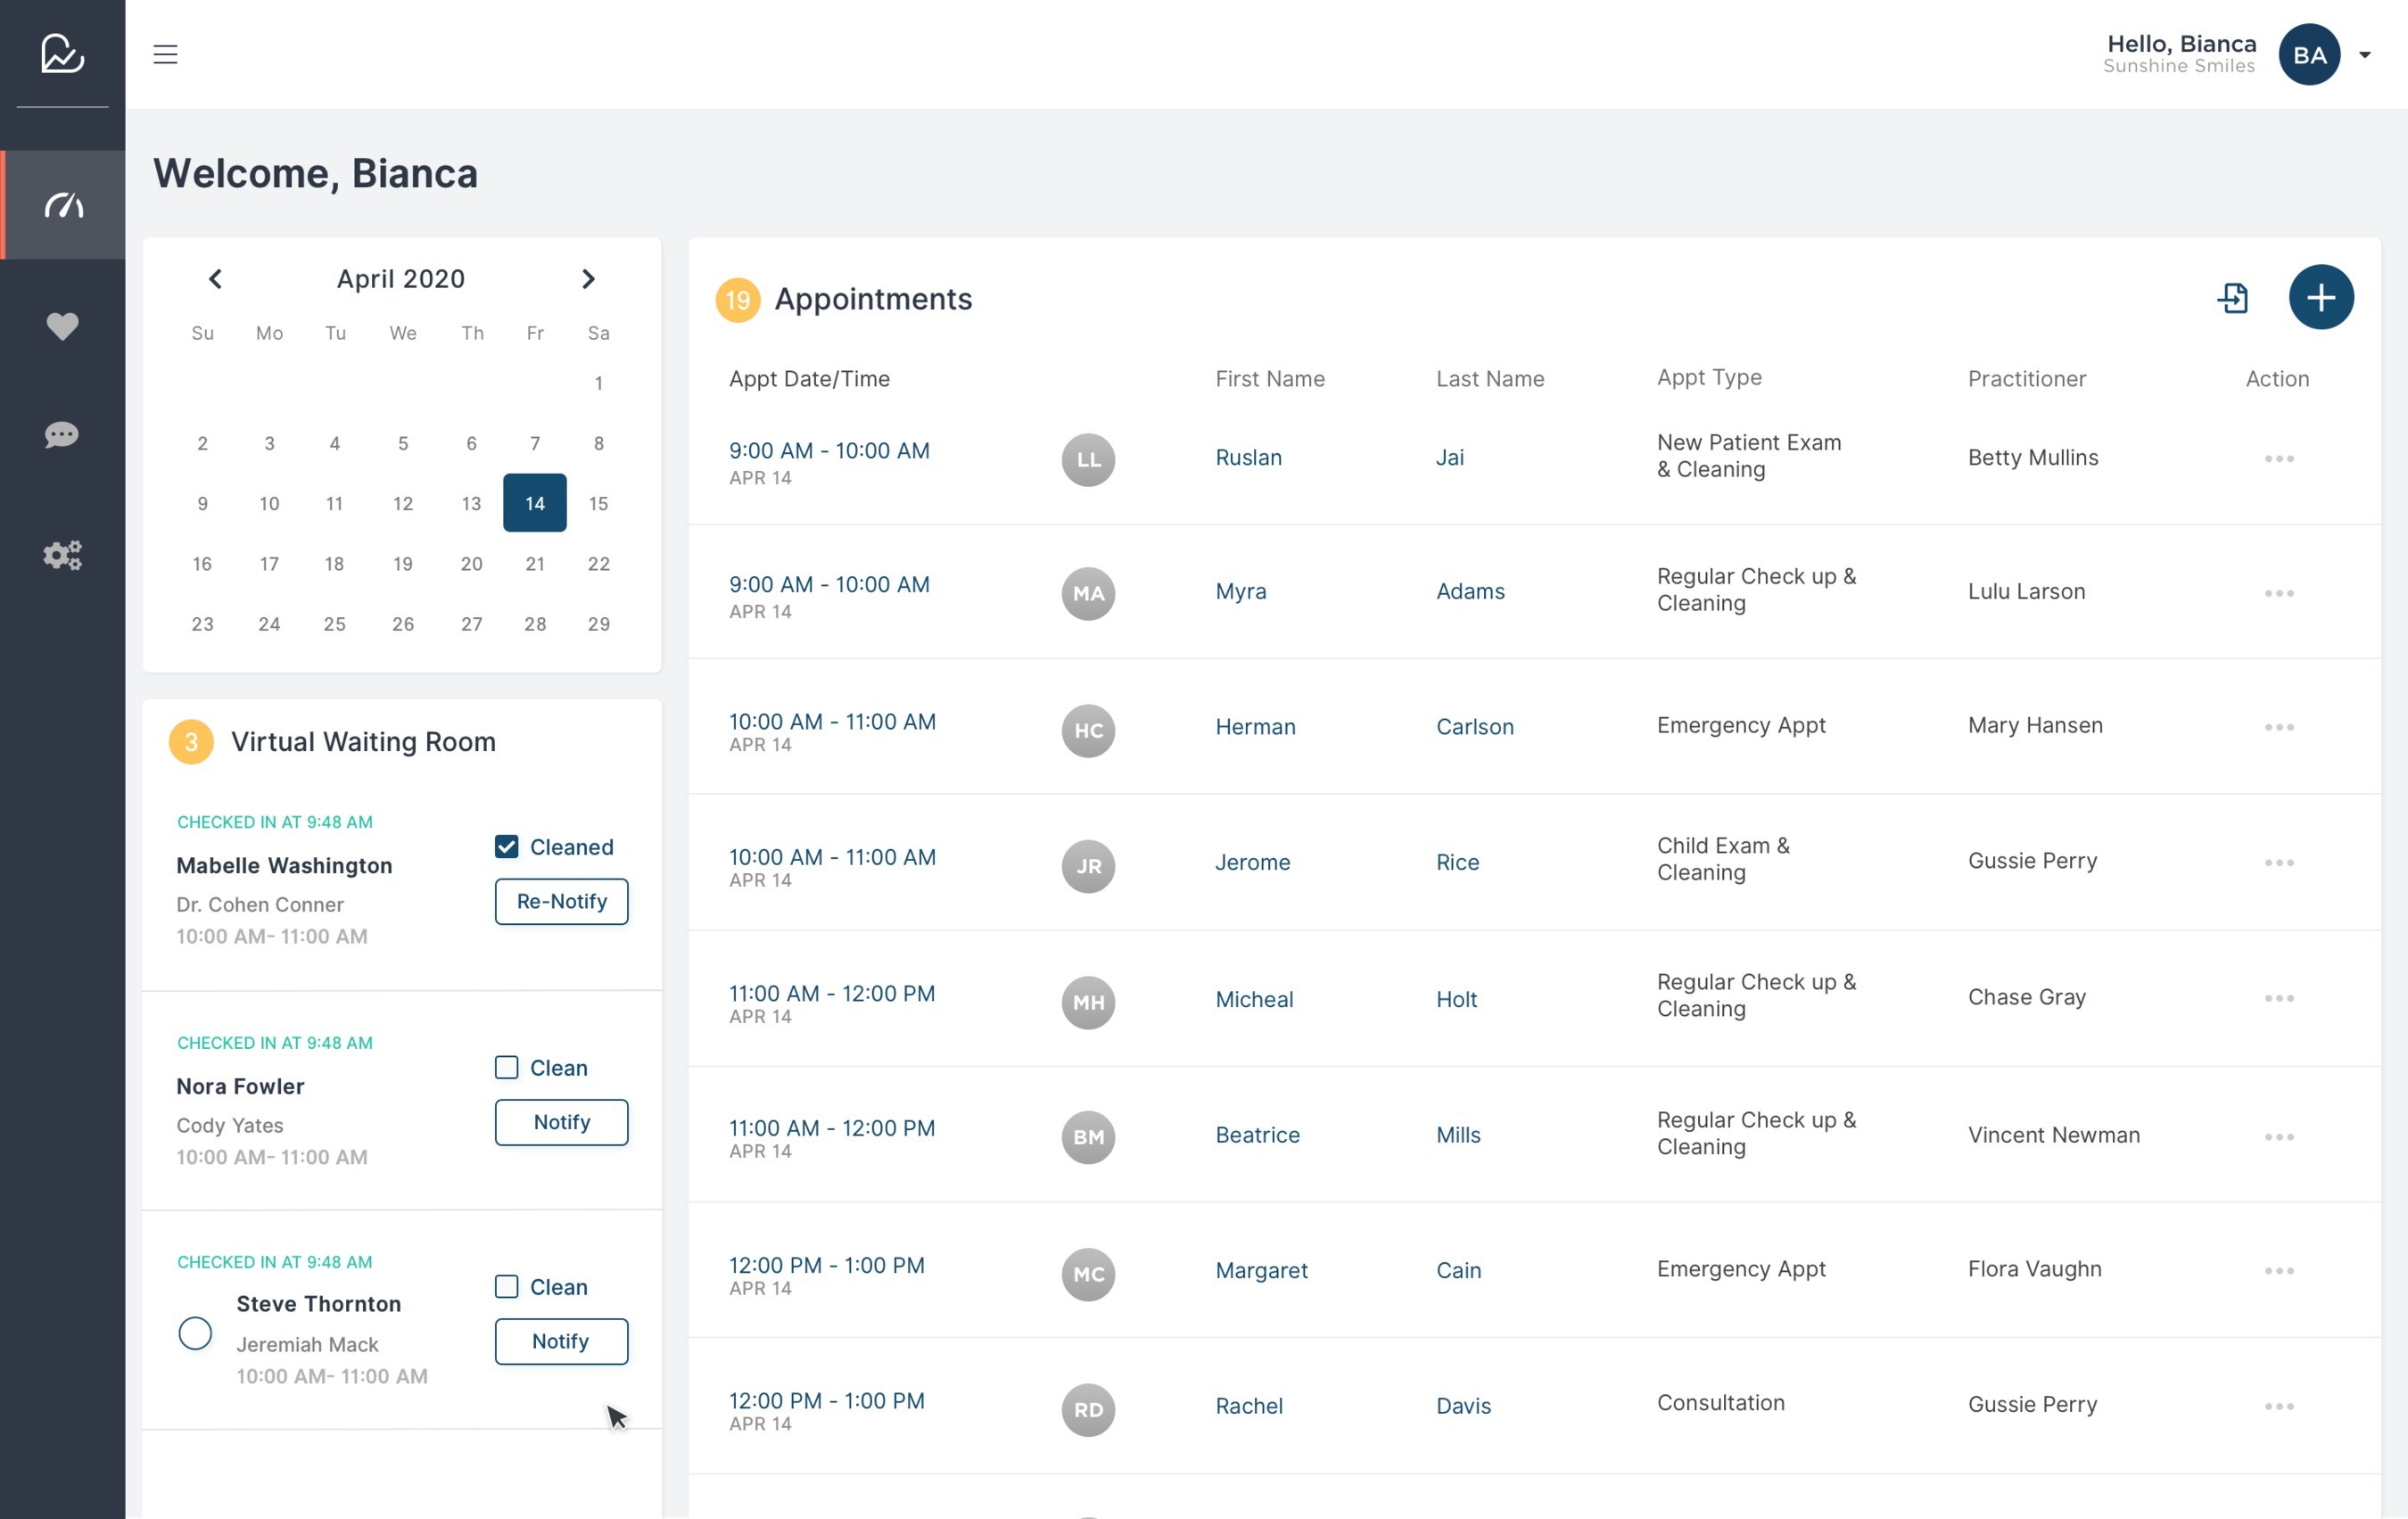Open the dashboard speedometer icon in sidebar
Viewport: 2408px width, 1519px height.
[x=63, y=205]
